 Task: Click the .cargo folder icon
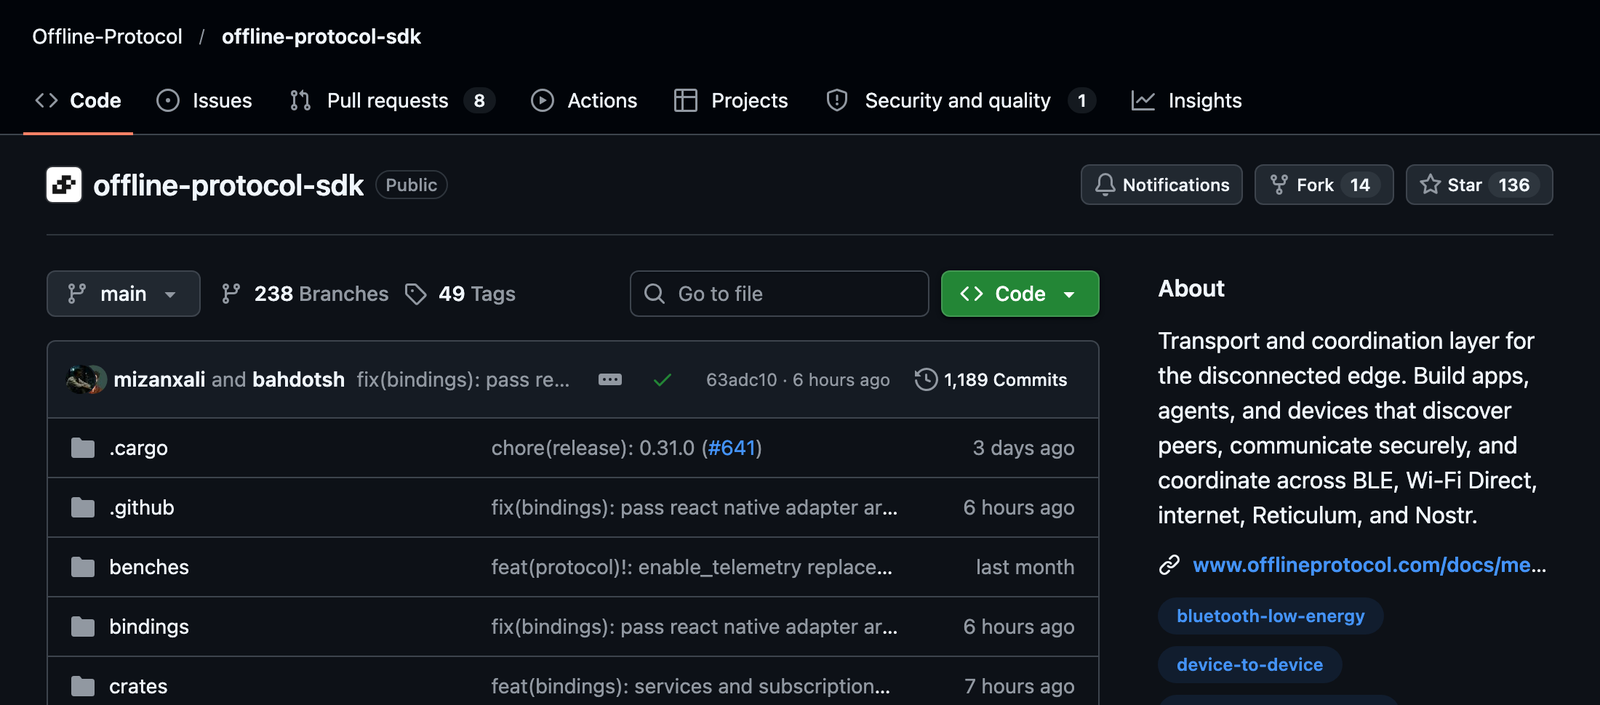tap(83, 448)
